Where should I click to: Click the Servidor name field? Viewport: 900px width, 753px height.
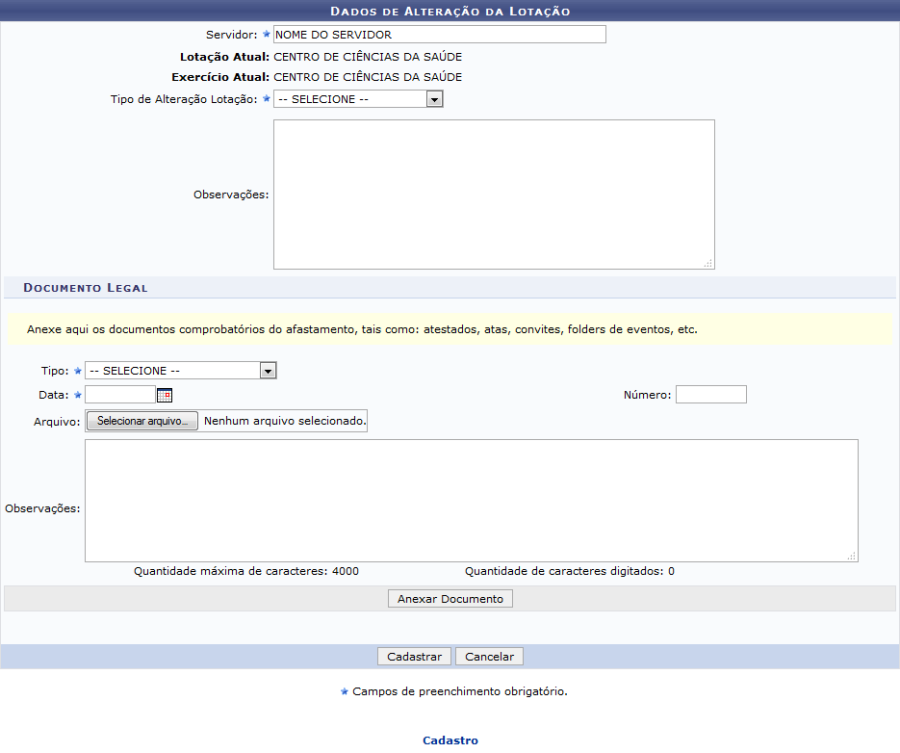pyautogui.click(x=439, y=34)
